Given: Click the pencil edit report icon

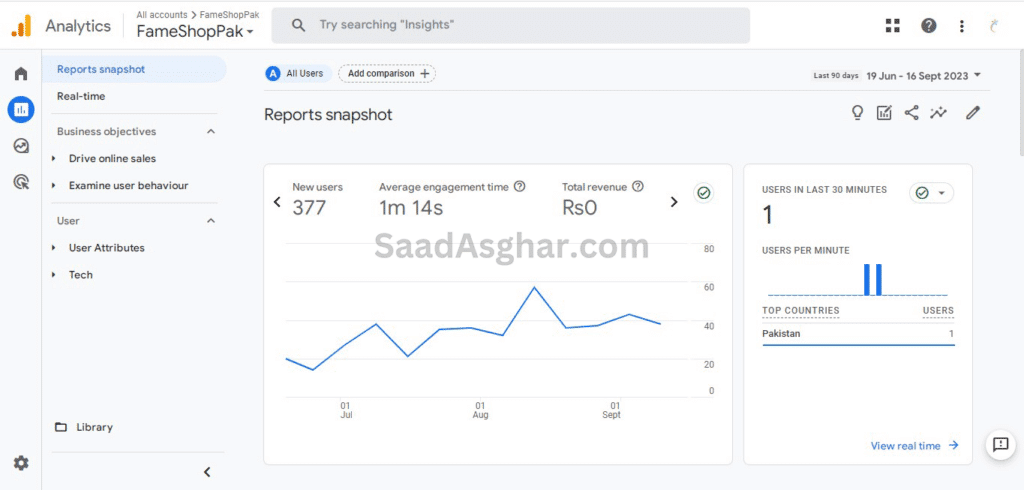Looking at the screenshot, I should pos(973,112).
